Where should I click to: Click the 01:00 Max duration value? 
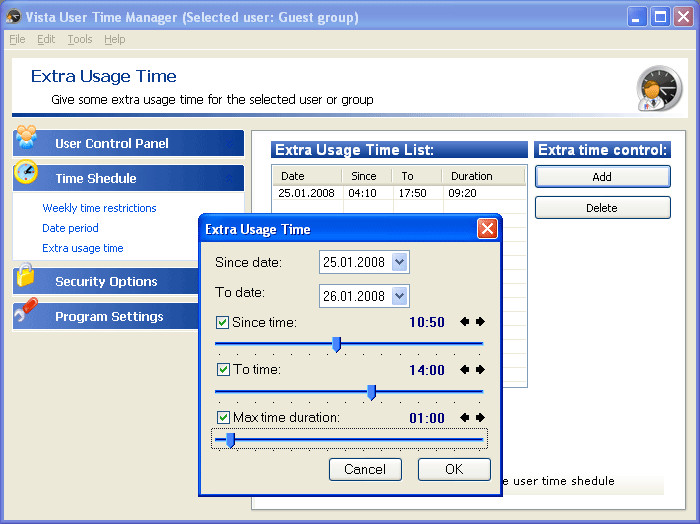pos(427,418)
